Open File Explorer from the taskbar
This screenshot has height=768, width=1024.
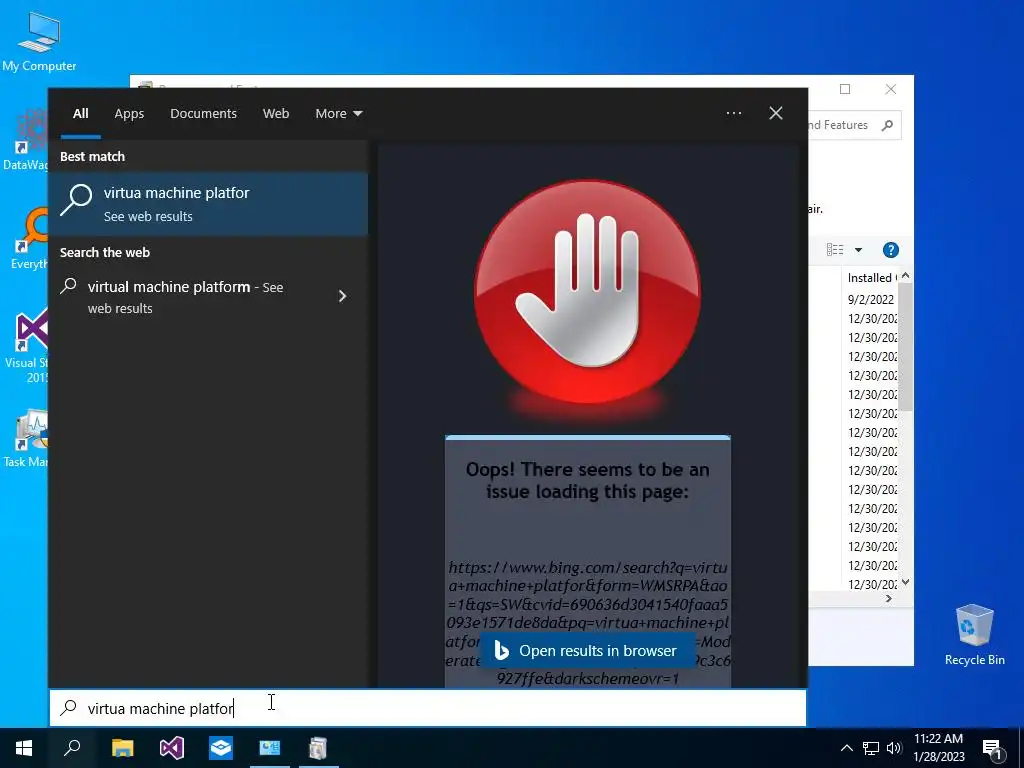click(x=122, y=748)
